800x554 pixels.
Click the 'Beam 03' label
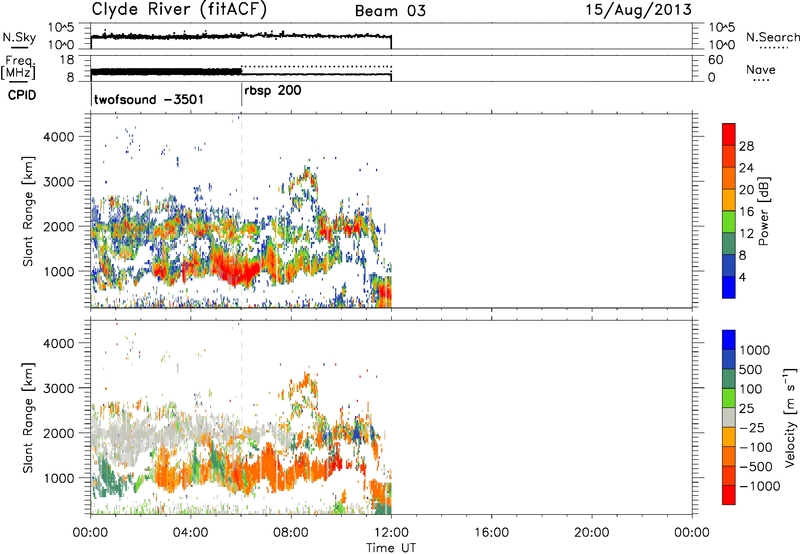click(390, 11)
